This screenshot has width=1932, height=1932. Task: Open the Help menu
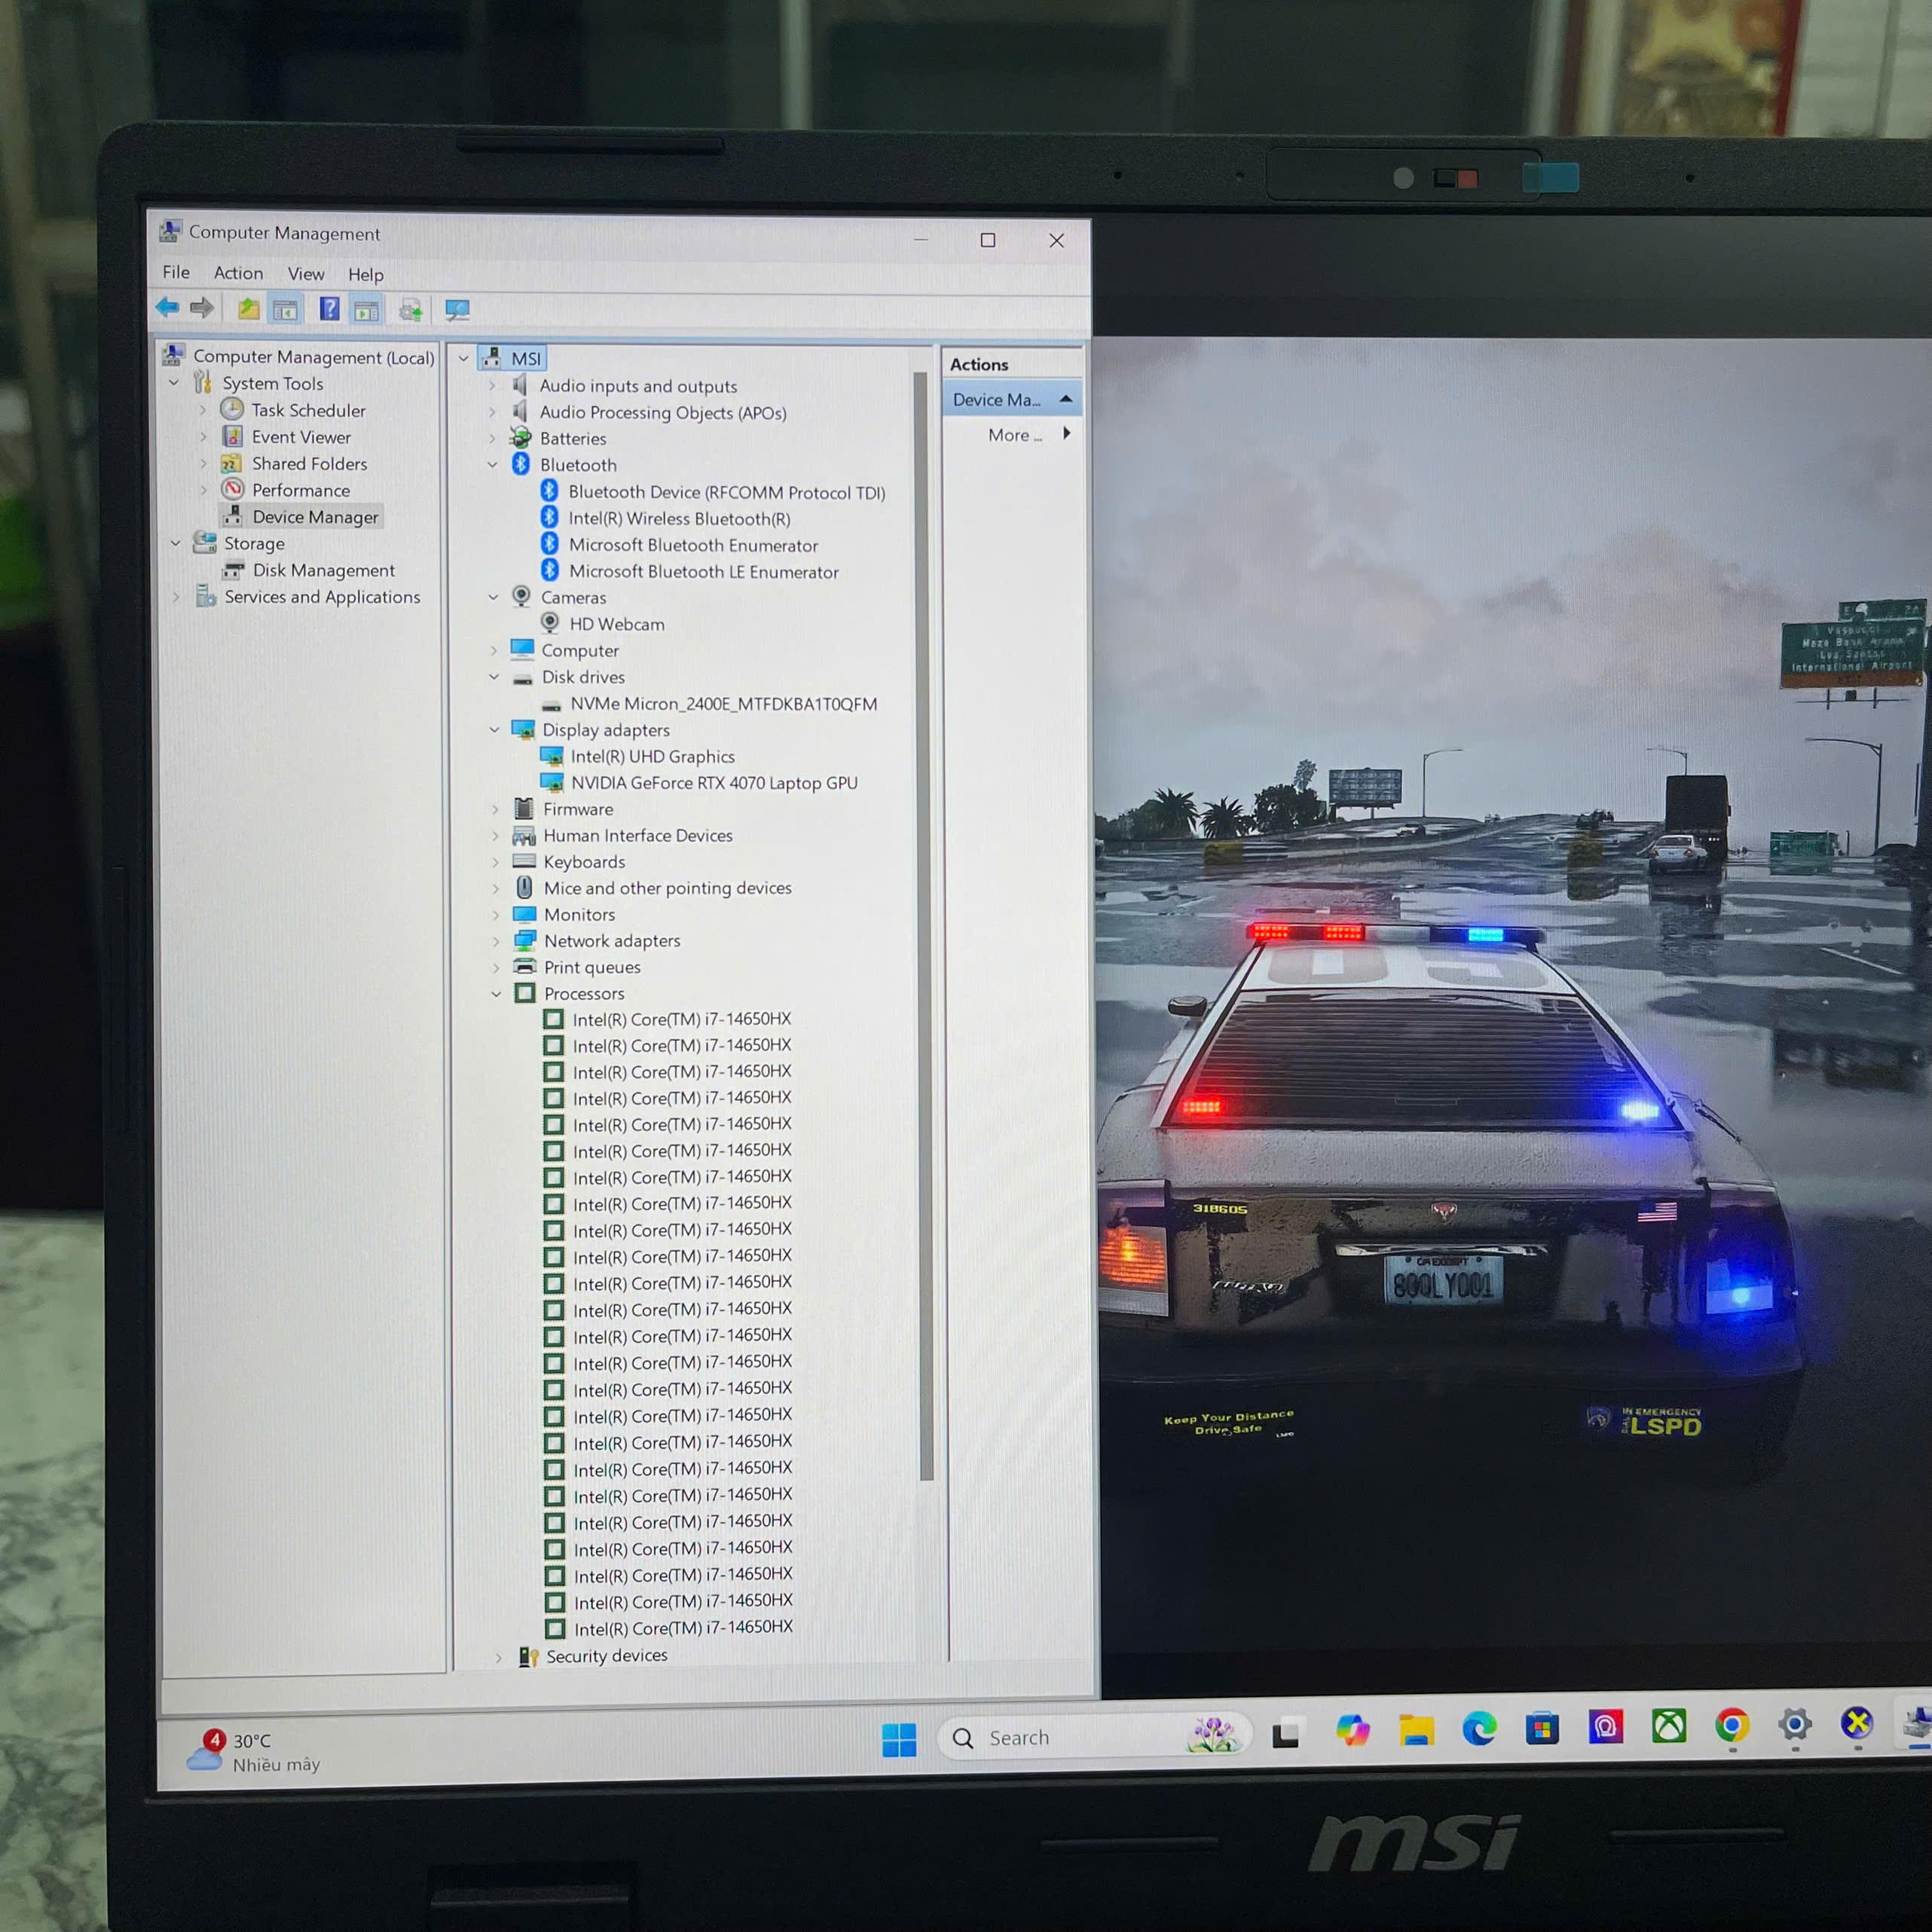366,275
